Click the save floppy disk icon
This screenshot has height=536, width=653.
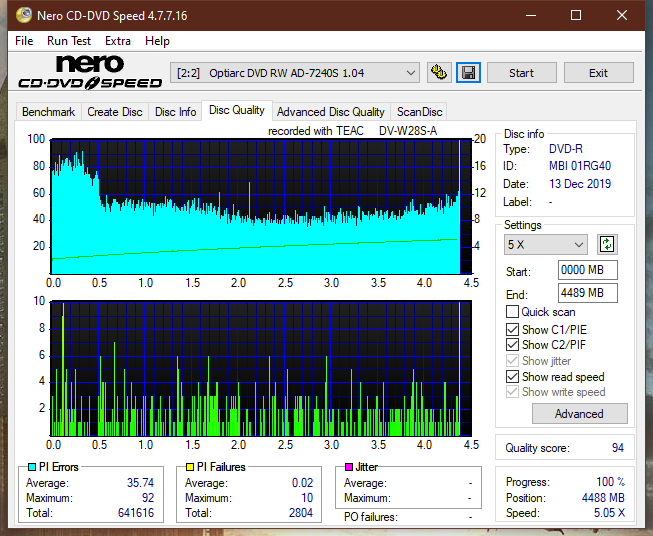click(469, 73)
